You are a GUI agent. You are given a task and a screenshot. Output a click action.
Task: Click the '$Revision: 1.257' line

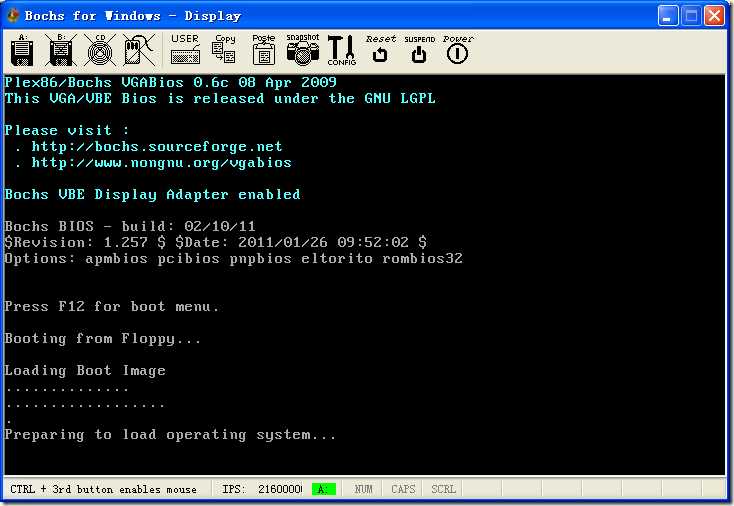(216, 242)
